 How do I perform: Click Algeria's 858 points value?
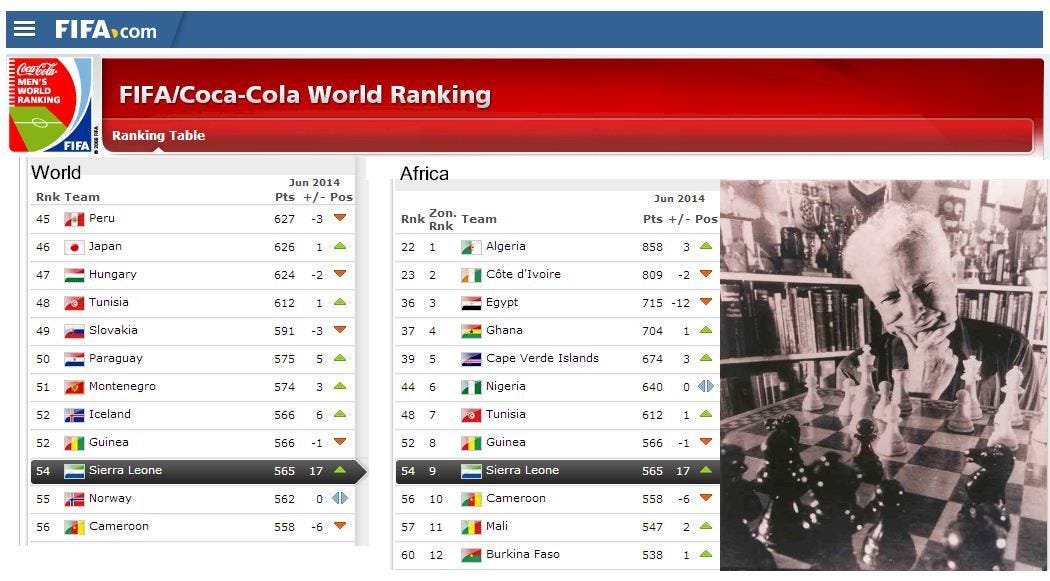[x=652, y=247]
